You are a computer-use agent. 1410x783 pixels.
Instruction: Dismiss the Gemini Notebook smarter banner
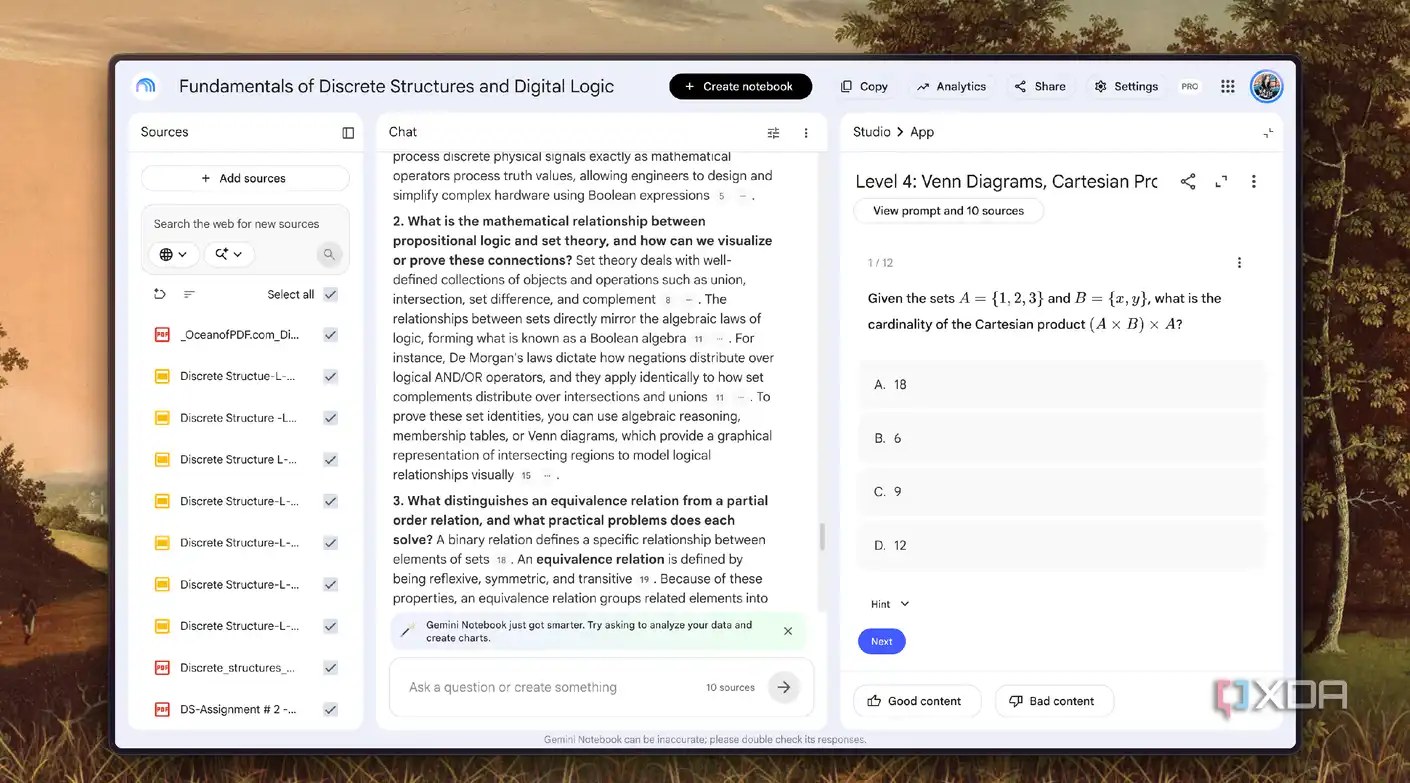coord(788,631)
